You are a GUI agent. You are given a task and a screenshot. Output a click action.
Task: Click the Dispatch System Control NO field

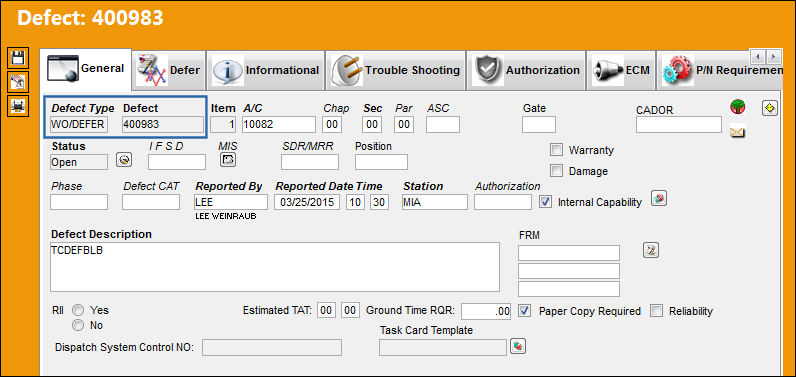click(272, 348)
